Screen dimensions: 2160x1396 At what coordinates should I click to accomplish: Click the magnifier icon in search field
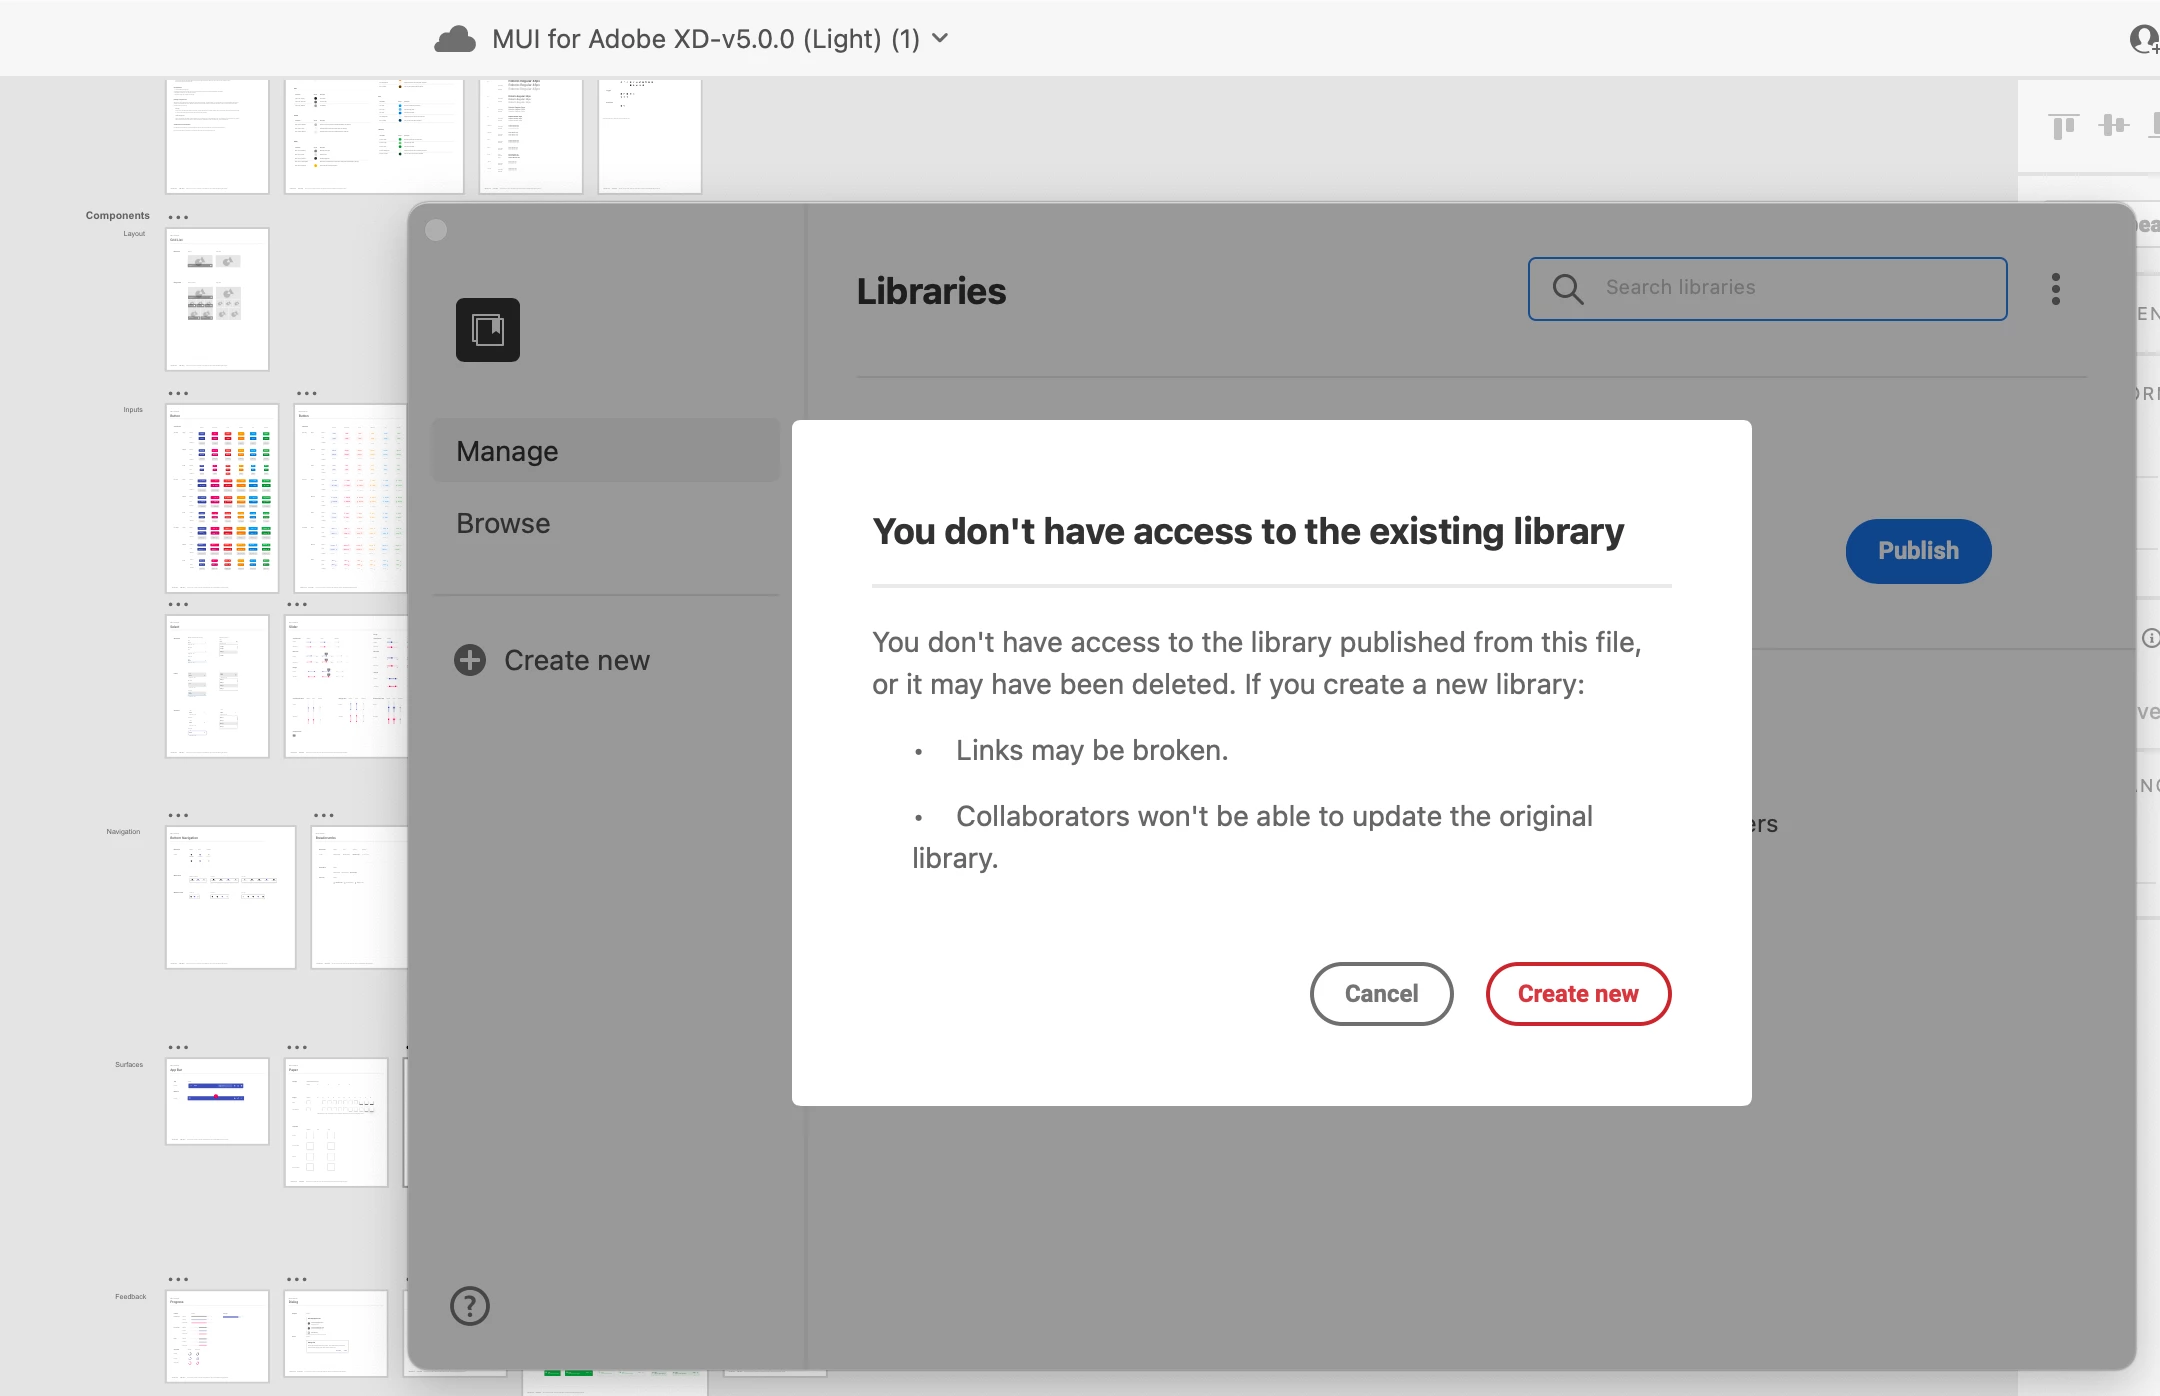(1568, 289)
